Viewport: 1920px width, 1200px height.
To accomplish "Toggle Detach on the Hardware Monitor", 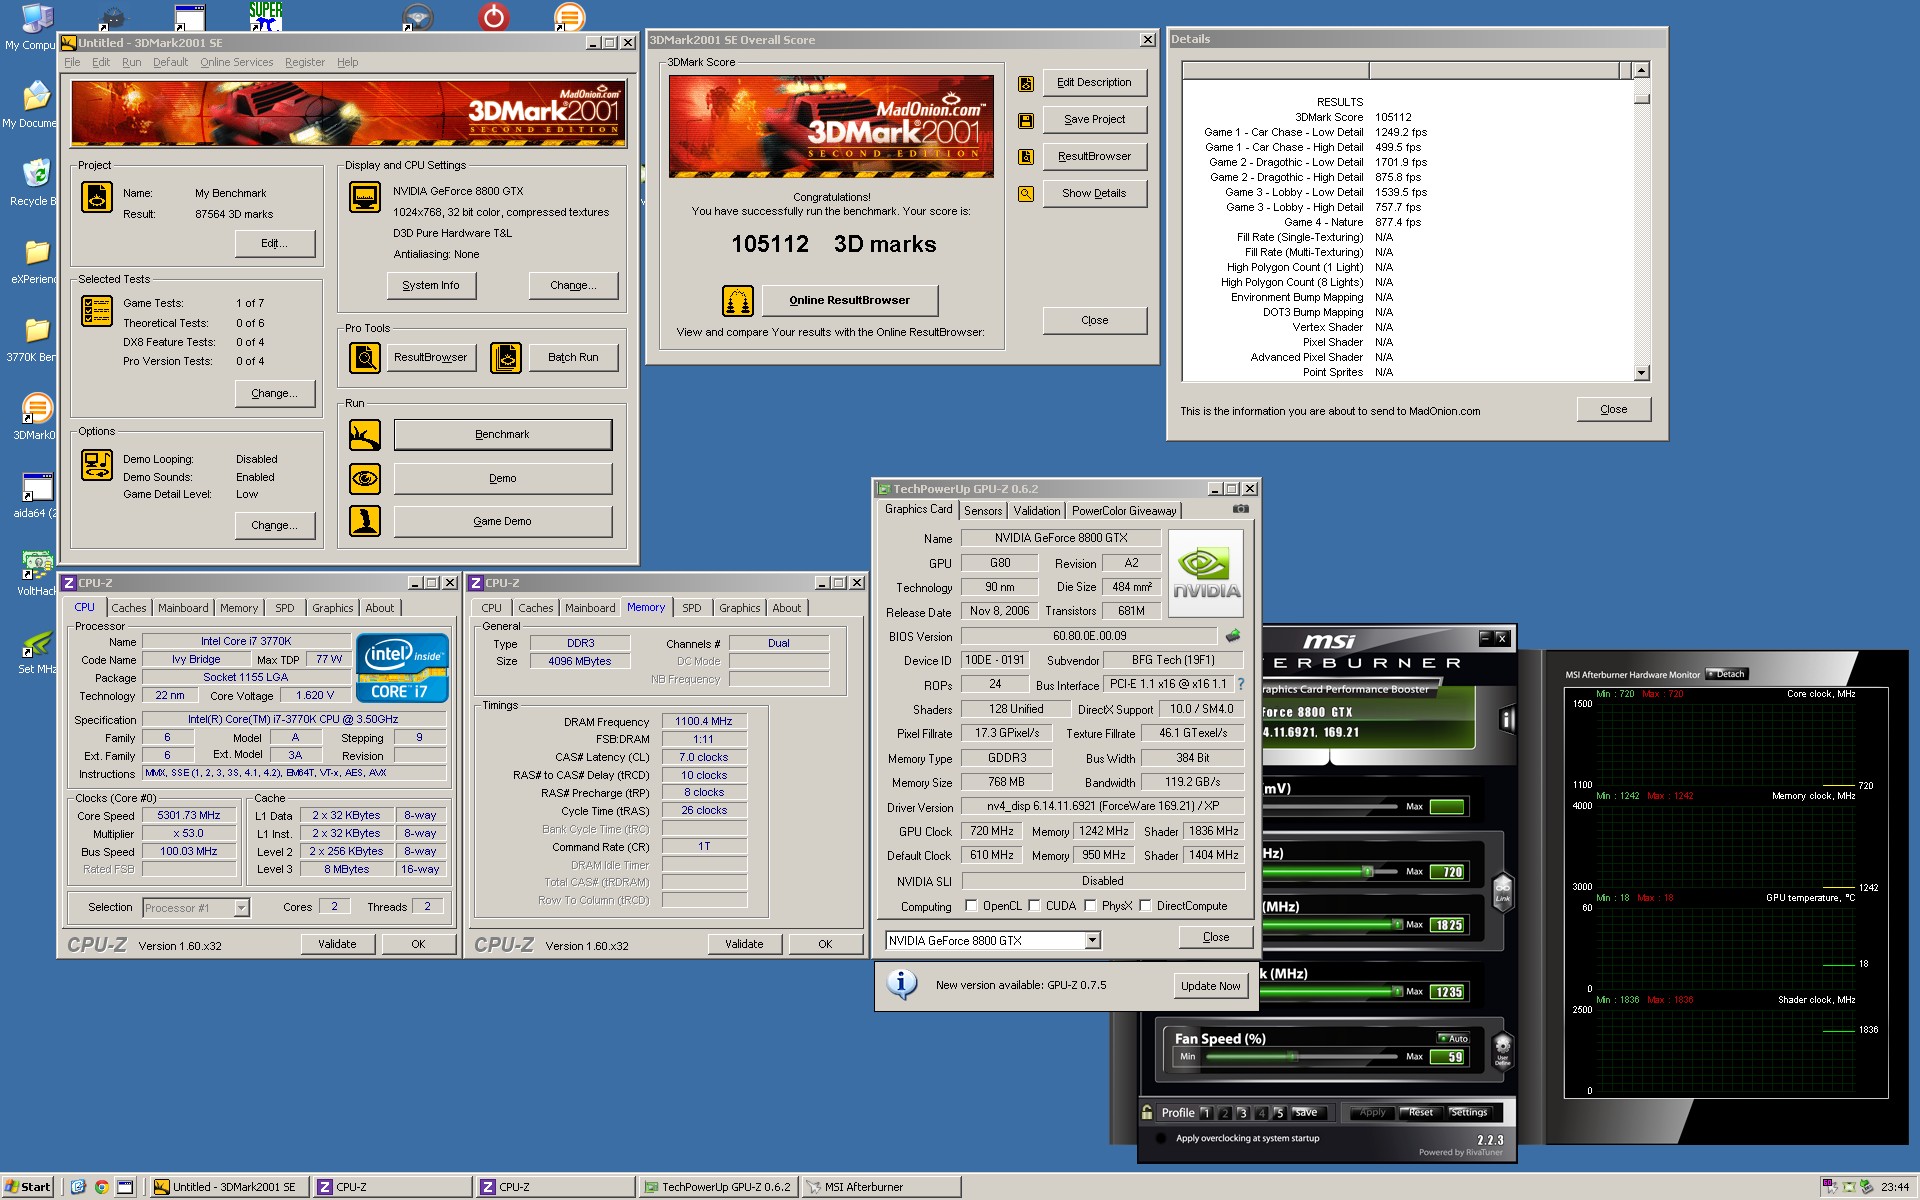I will [1726, 674].
